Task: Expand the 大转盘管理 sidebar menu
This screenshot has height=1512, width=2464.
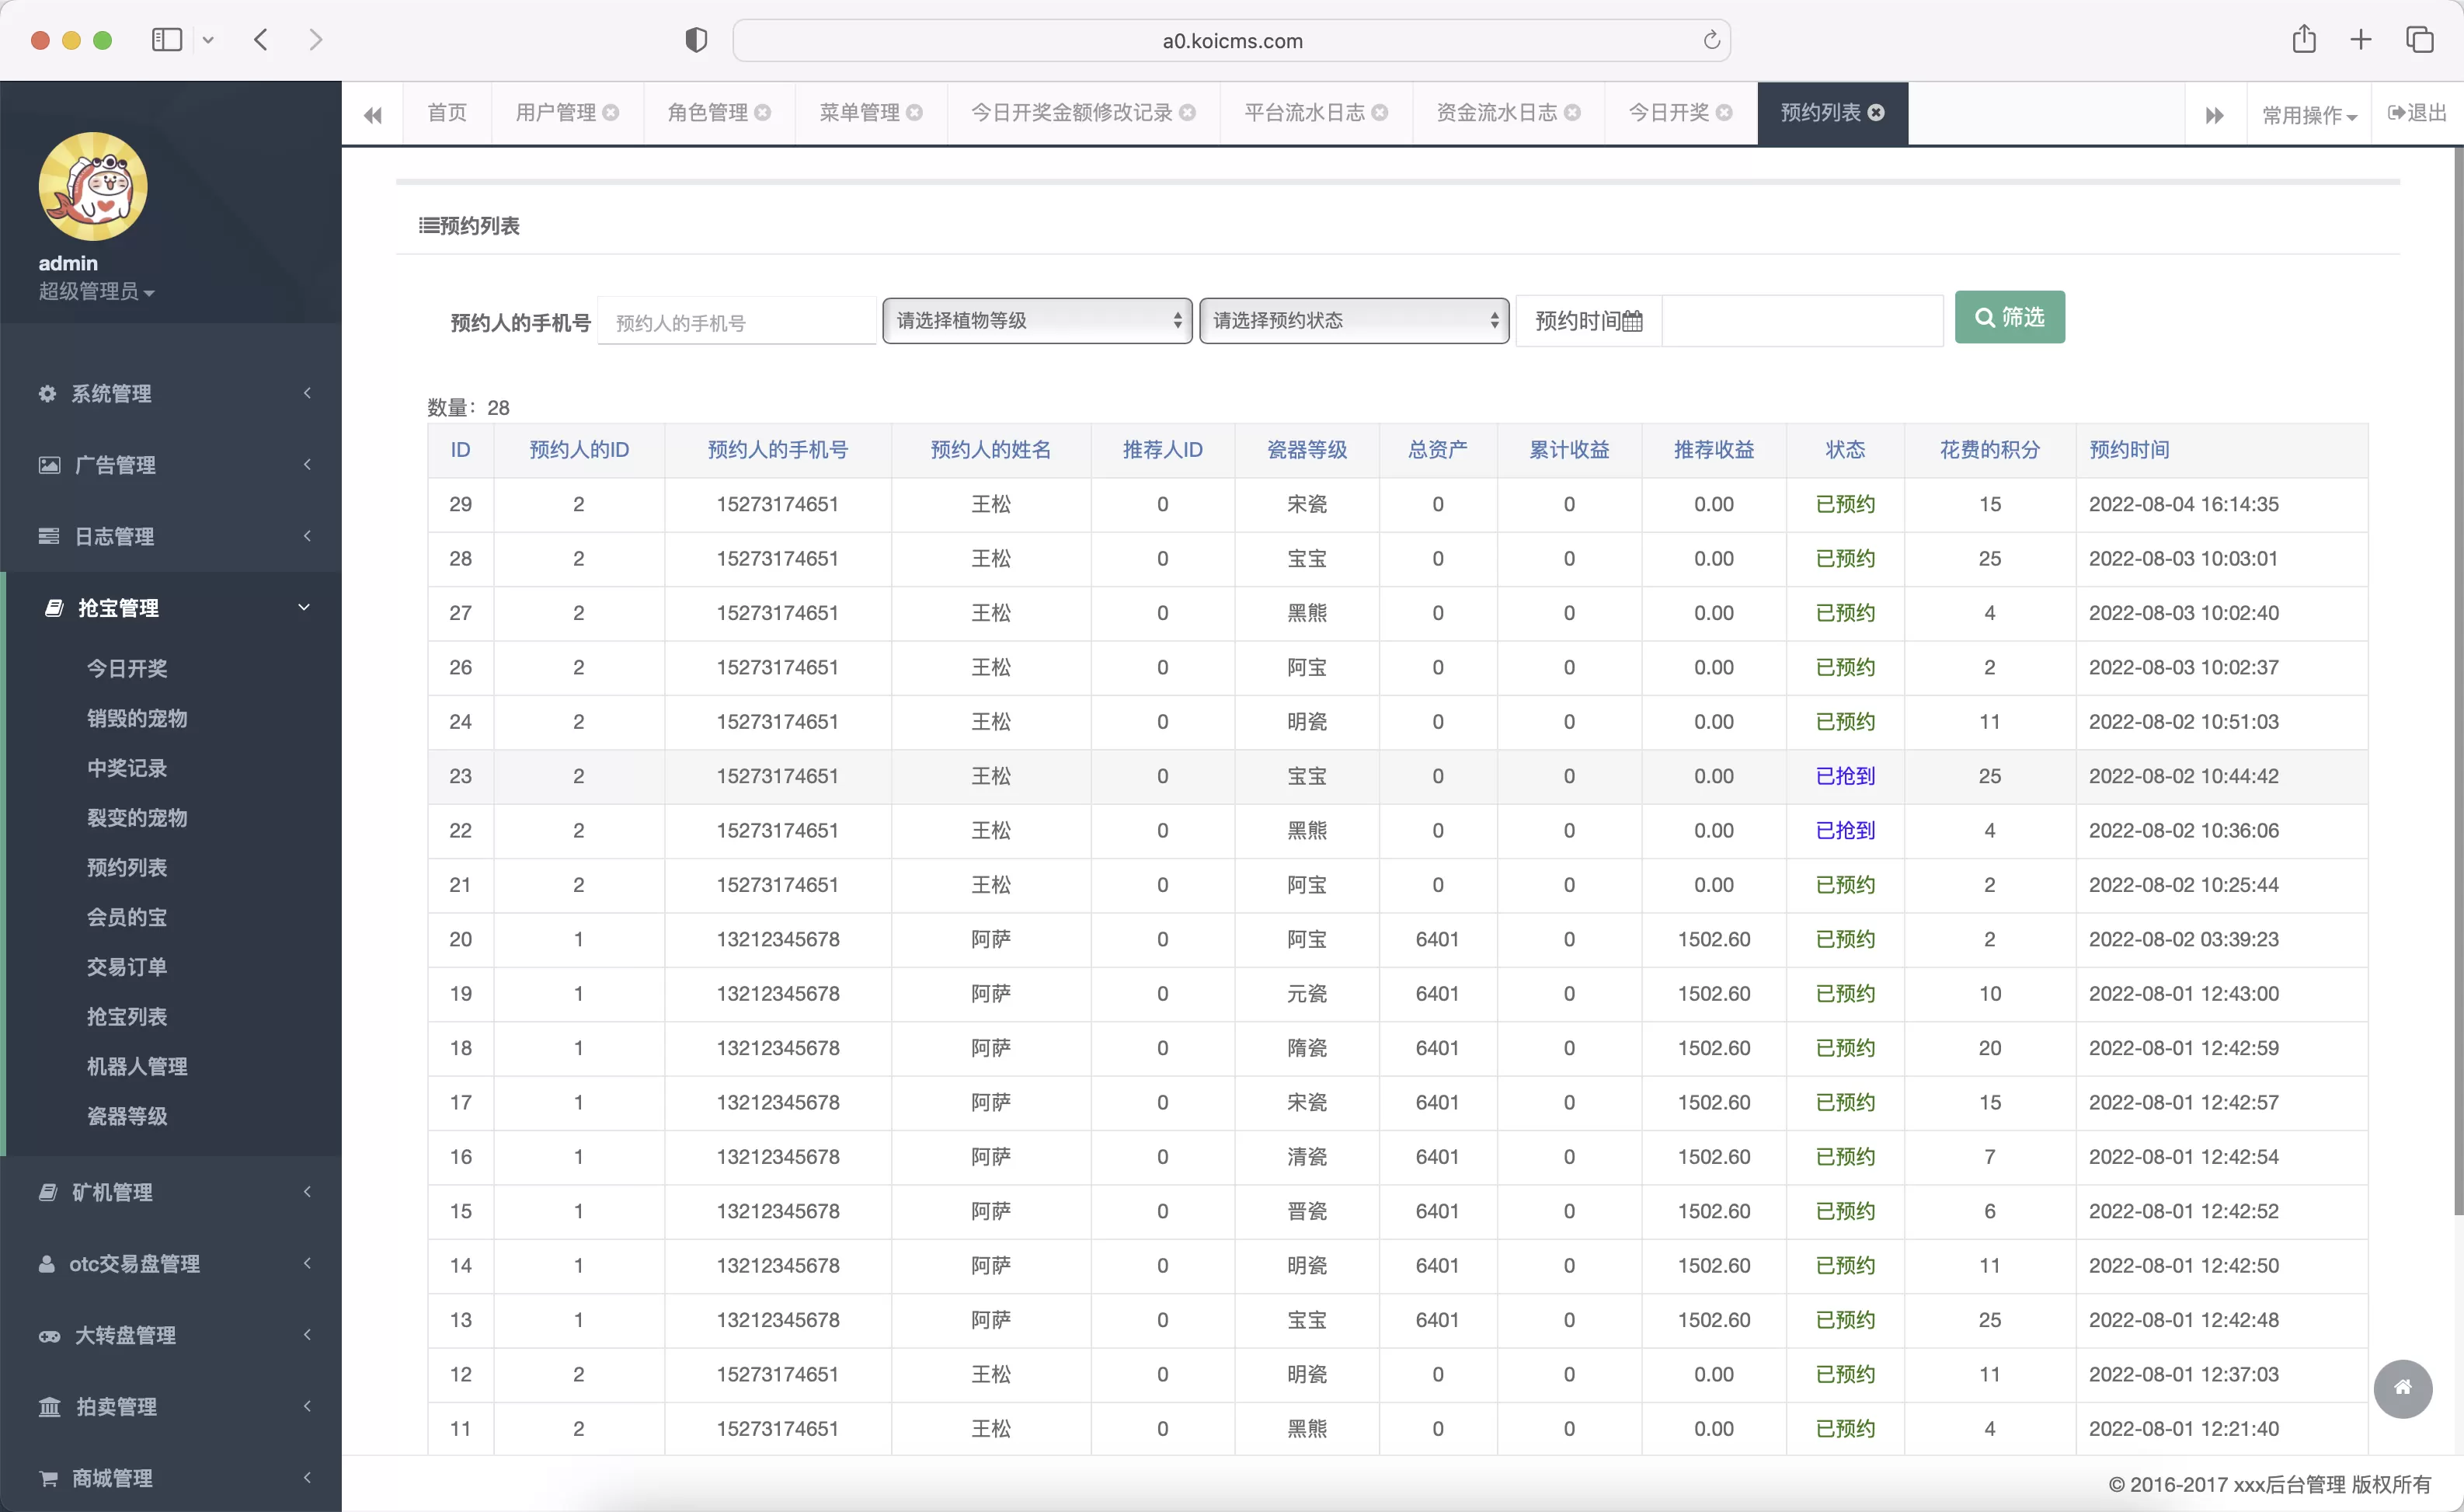Action: click(171, 1335)
